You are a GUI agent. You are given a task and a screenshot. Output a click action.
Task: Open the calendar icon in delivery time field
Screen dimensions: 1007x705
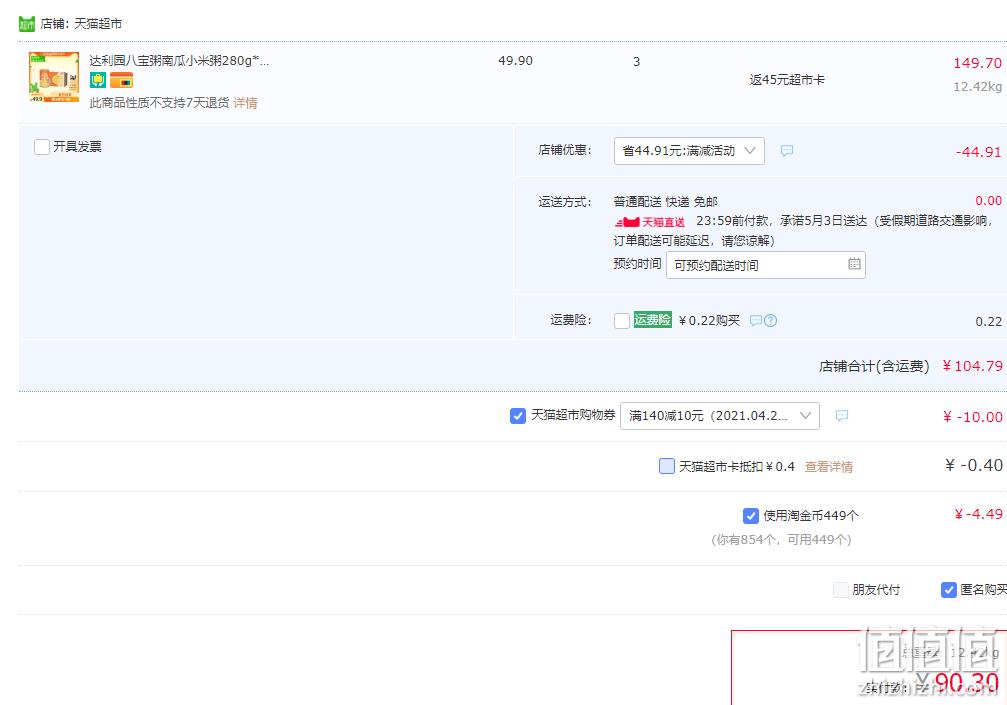tap(854, 264)
